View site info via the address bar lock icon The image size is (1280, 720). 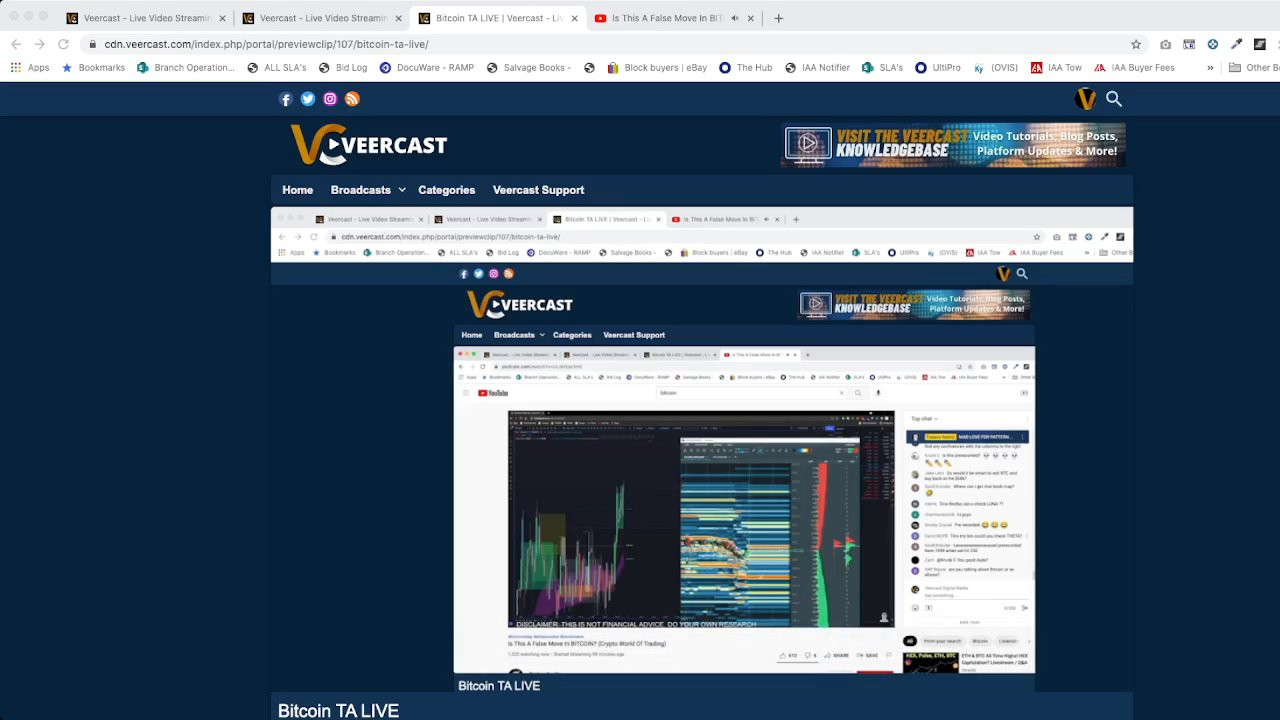93,44
